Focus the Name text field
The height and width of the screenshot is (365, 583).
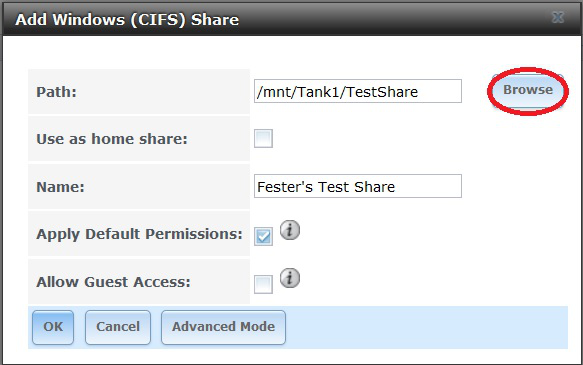click(x=358, y=186)
